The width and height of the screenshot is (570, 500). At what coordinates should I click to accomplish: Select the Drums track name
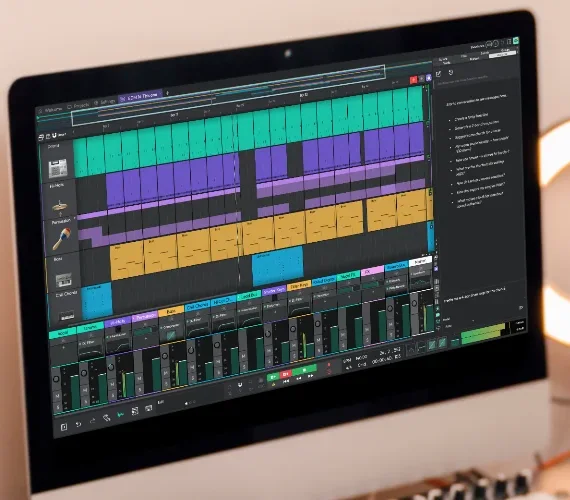tap(53, 146)
